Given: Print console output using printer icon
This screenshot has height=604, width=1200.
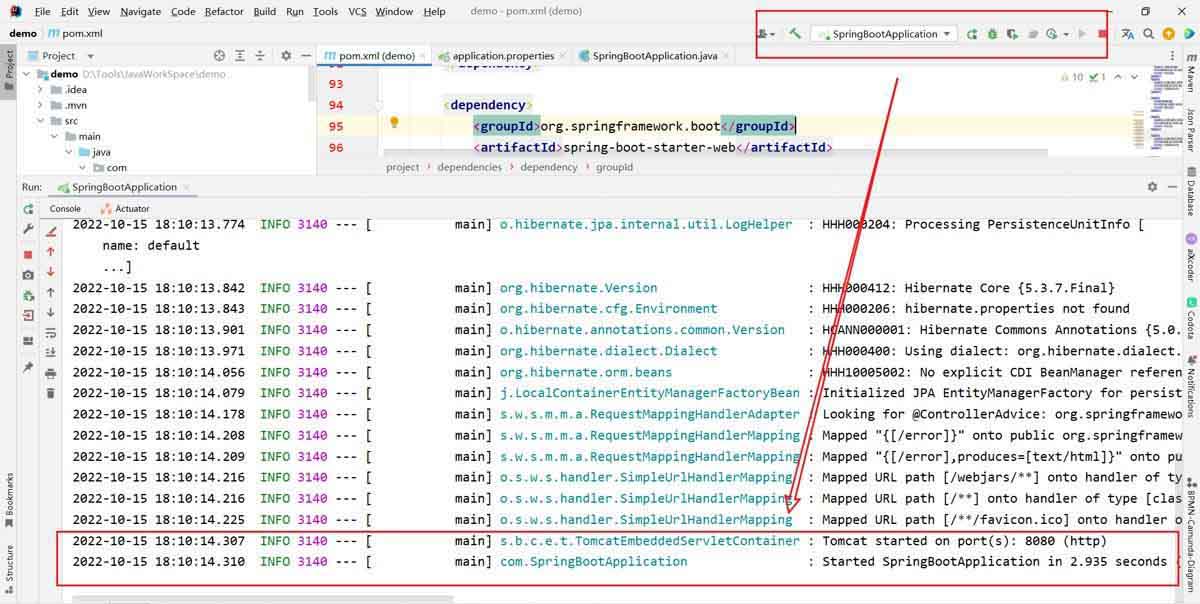Looking at the screenshot, I should (x=51, y=372).
